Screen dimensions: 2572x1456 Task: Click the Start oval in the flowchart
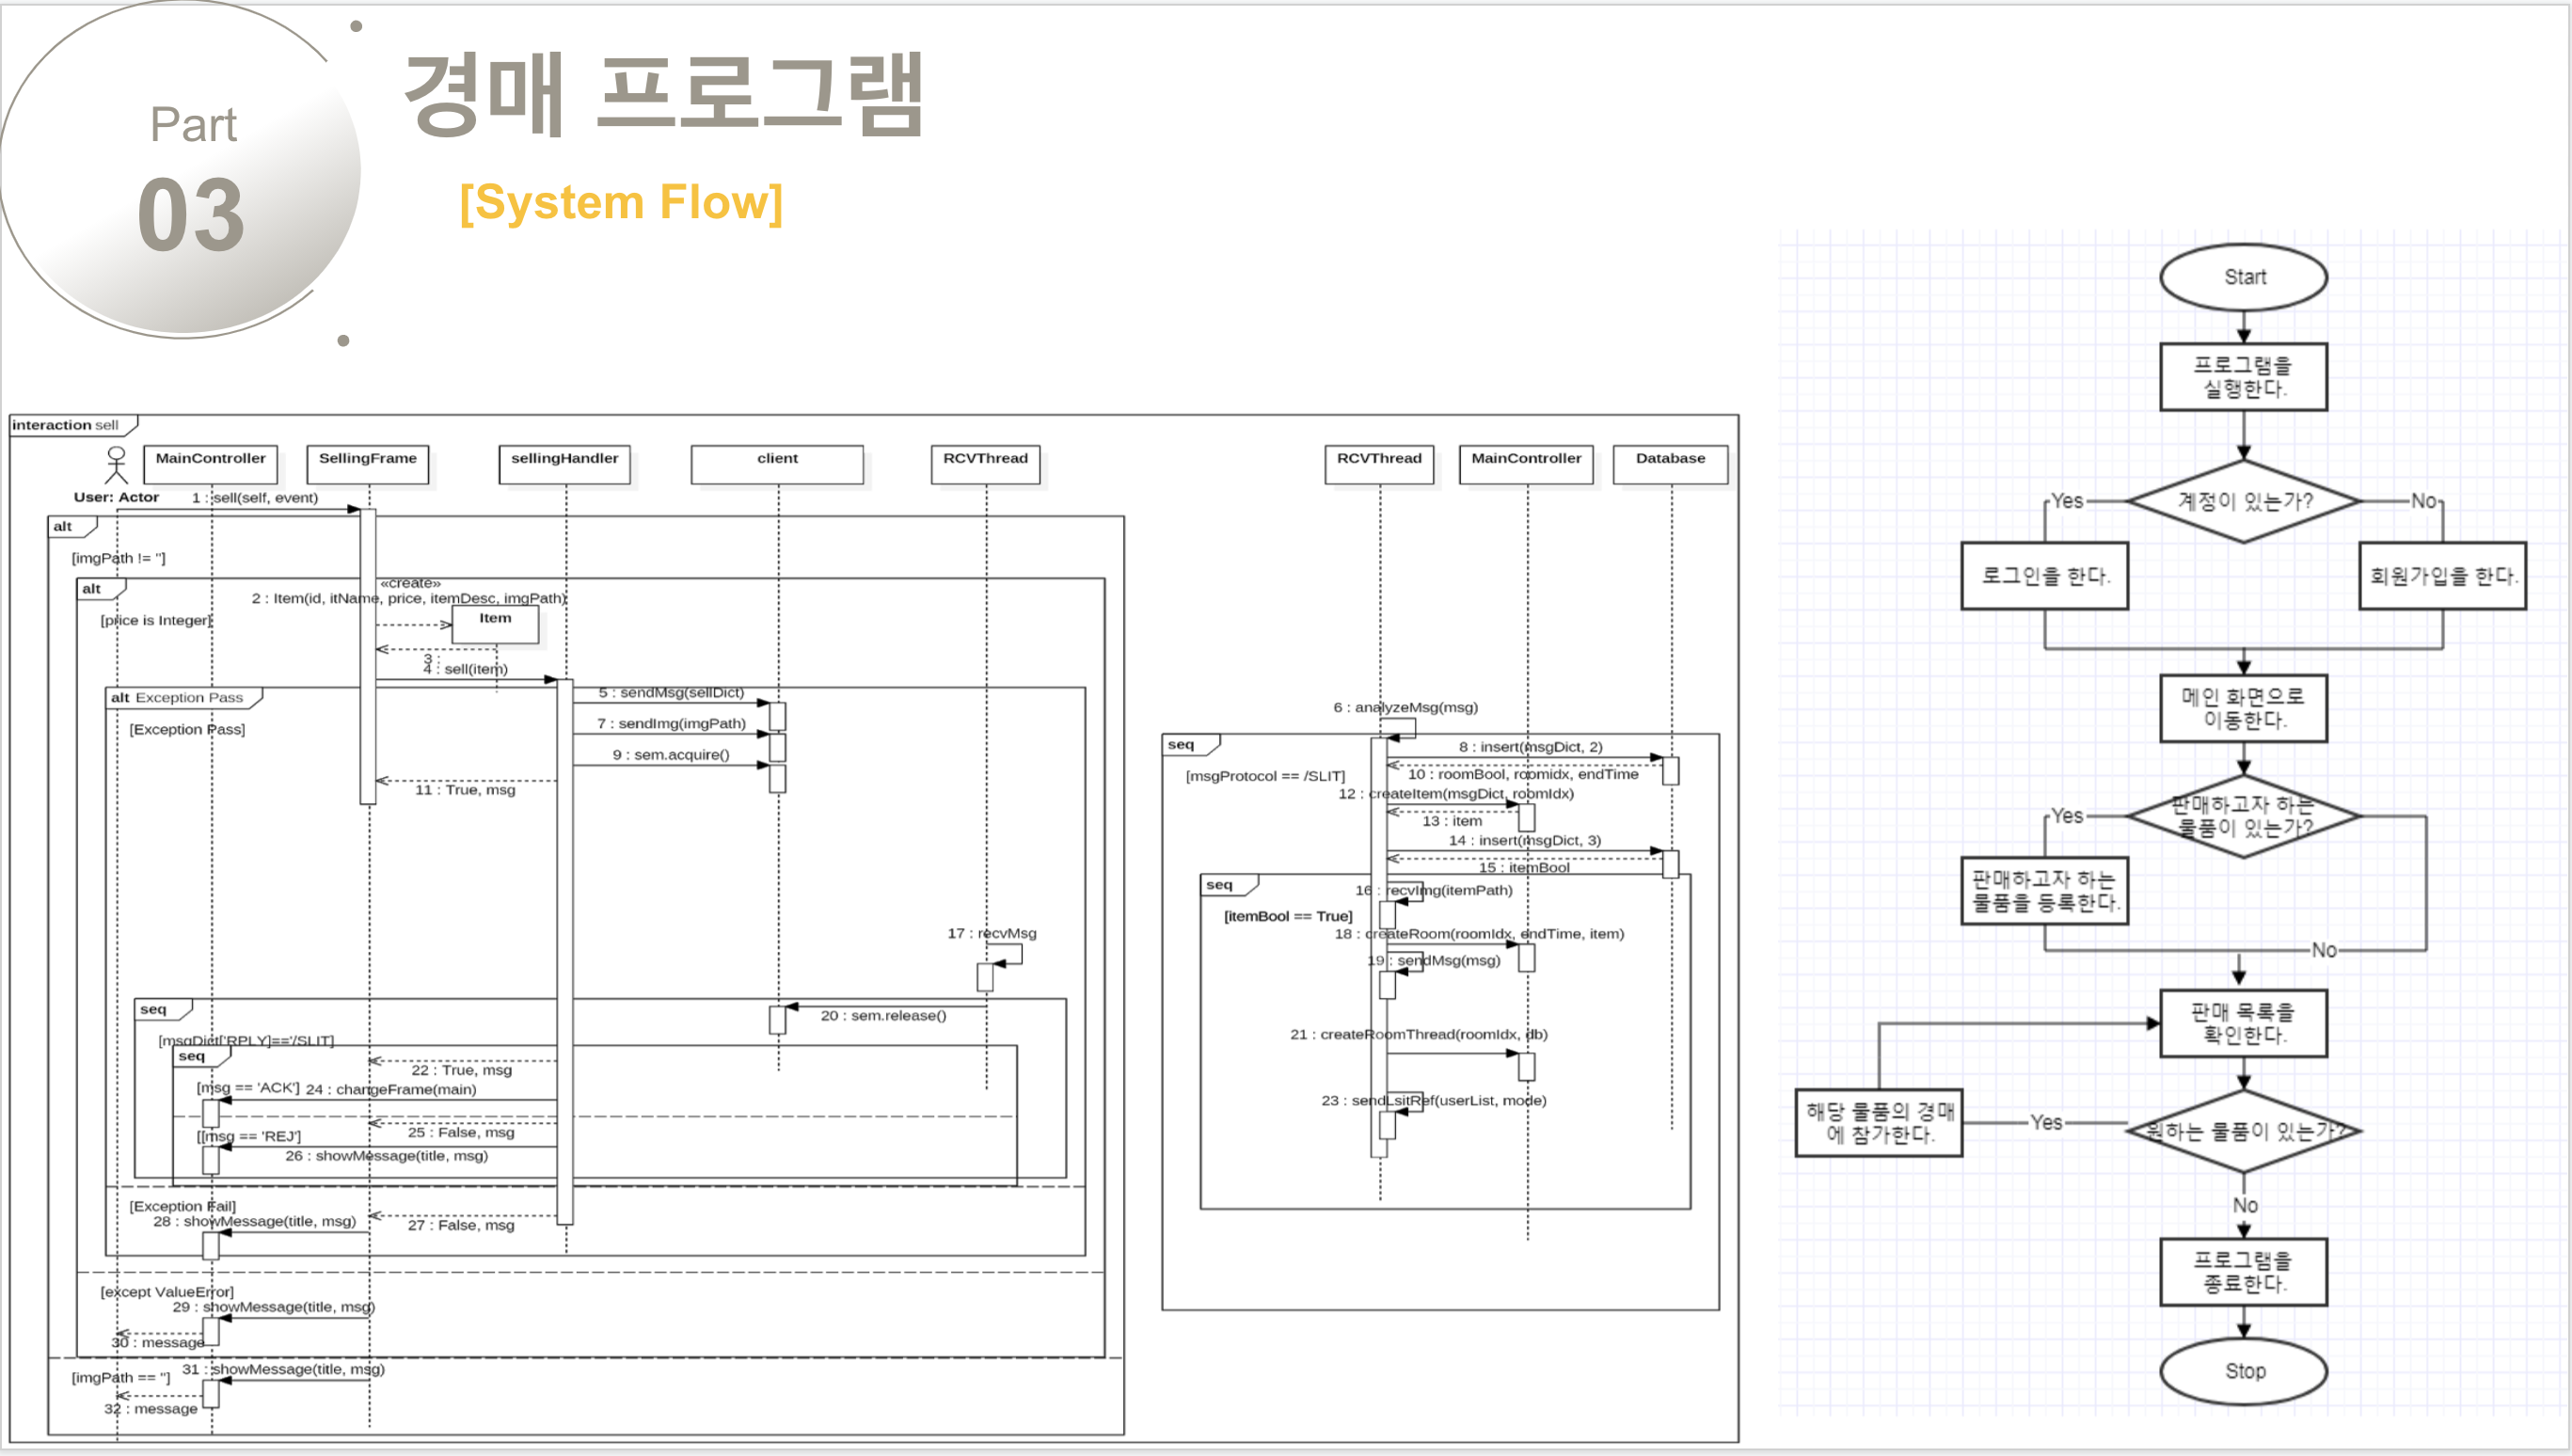pos(2243,277)
